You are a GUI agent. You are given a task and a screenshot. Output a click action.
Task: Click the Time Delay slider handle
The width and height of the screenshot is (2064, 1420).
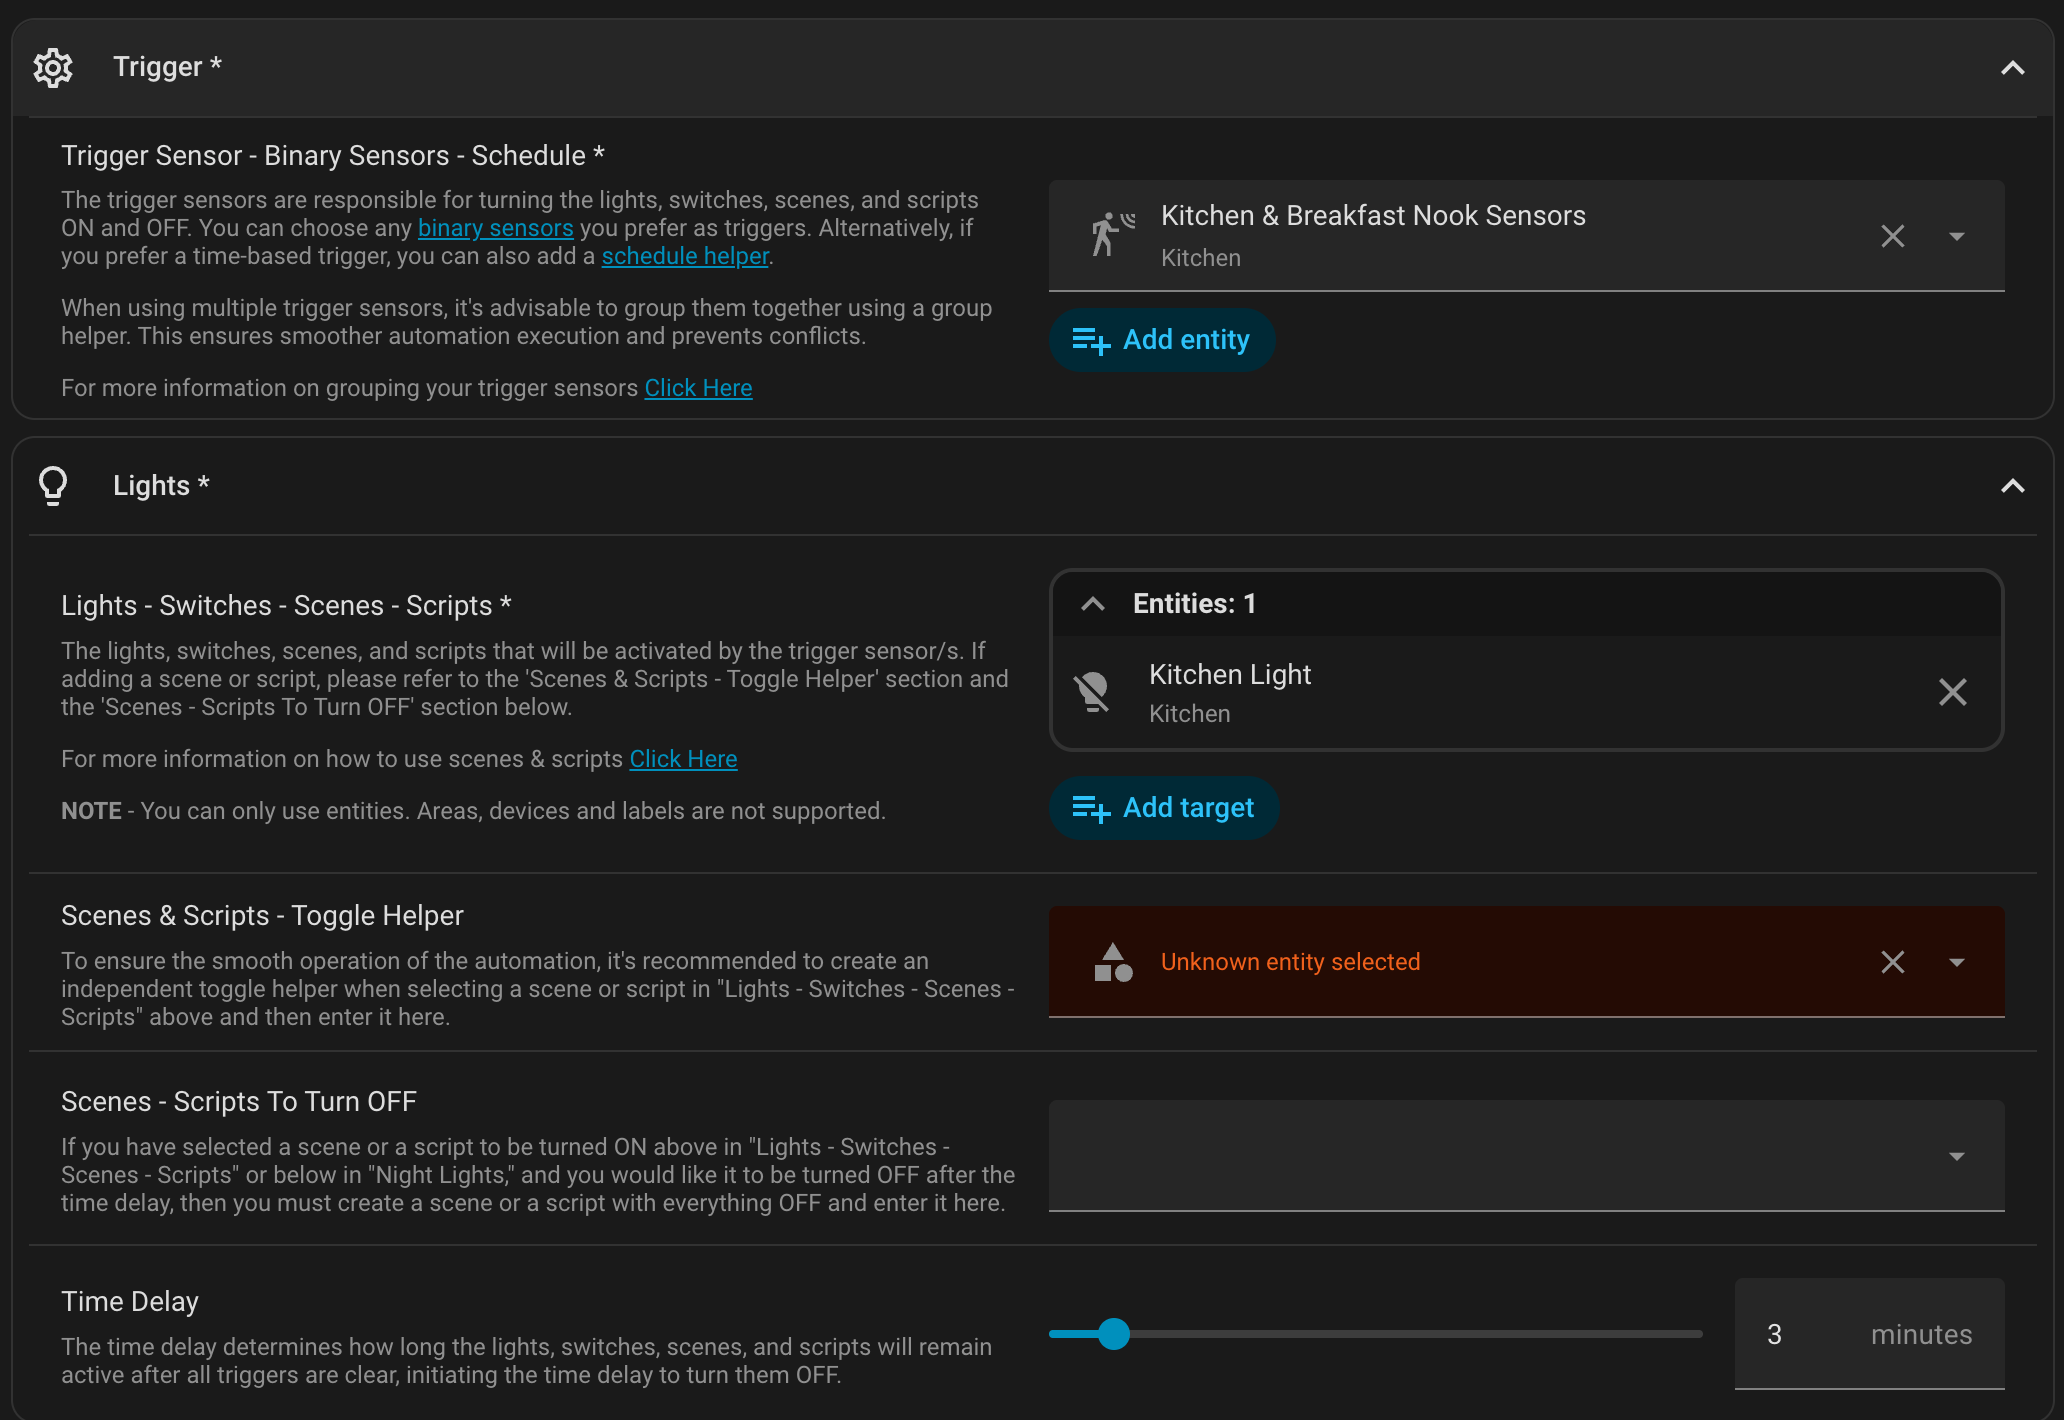pyautogui.click(x=1113, y=1334)
